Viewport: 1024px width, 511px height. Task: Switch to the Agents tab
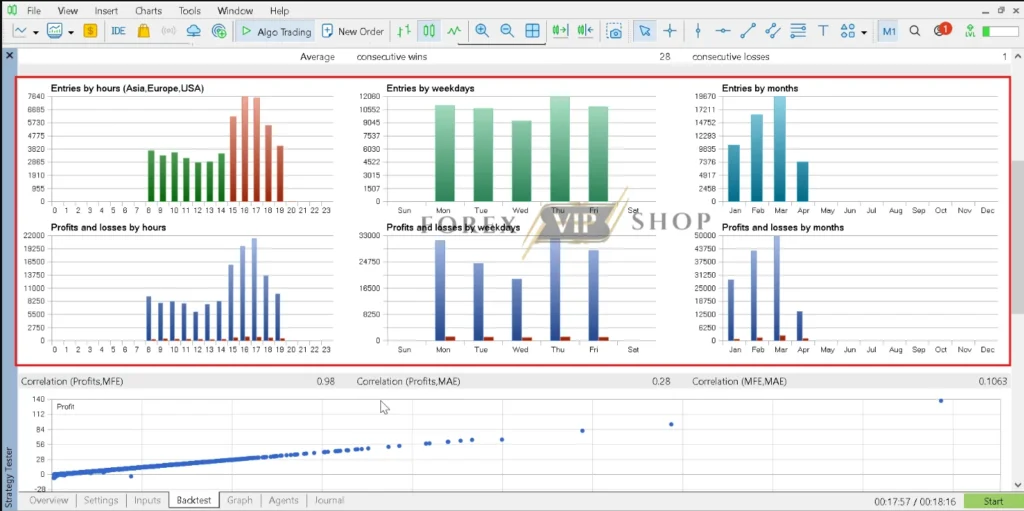click(283, 500)
